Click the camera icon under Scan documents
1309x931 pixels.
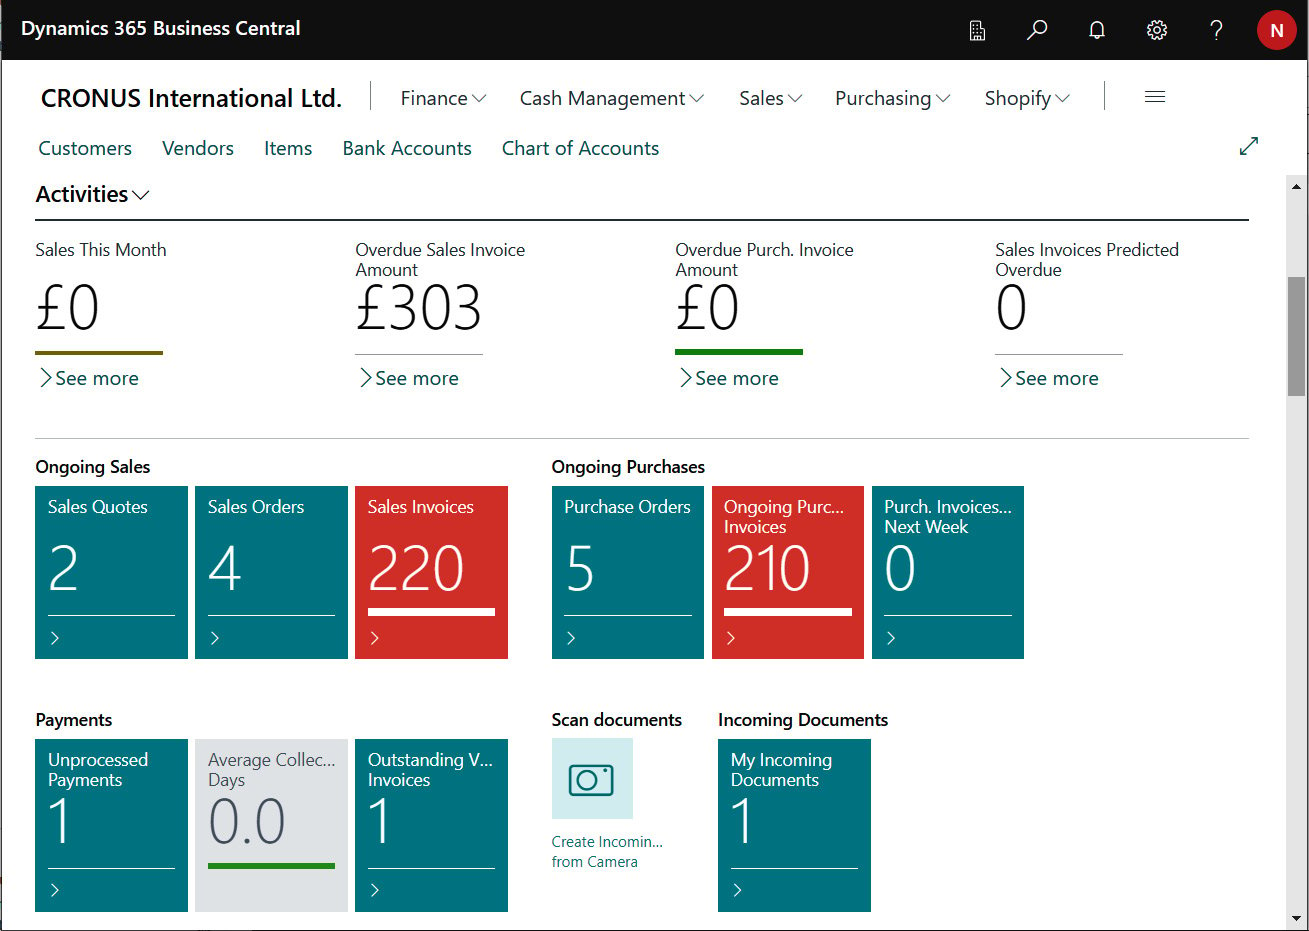[592, 779]
